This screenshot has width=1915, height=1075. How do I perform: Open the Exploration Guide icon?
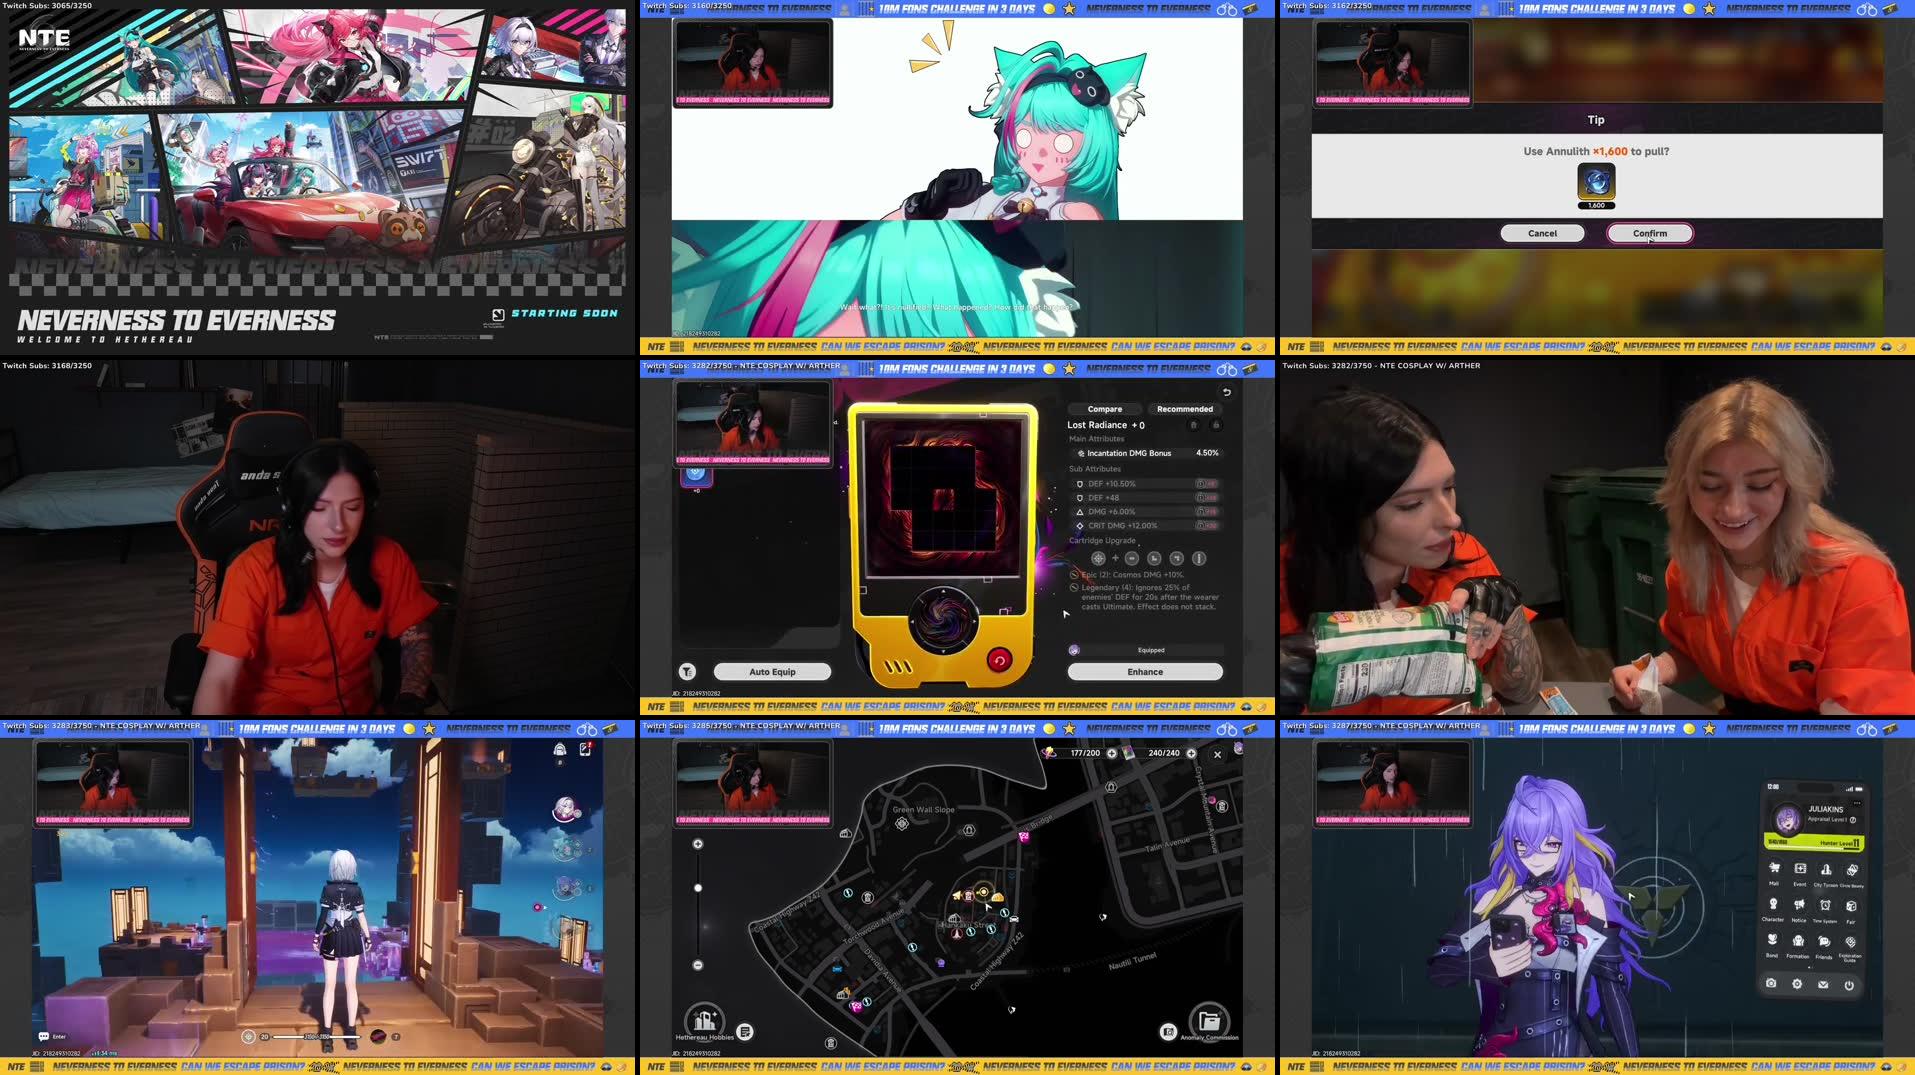[1850, 942]
